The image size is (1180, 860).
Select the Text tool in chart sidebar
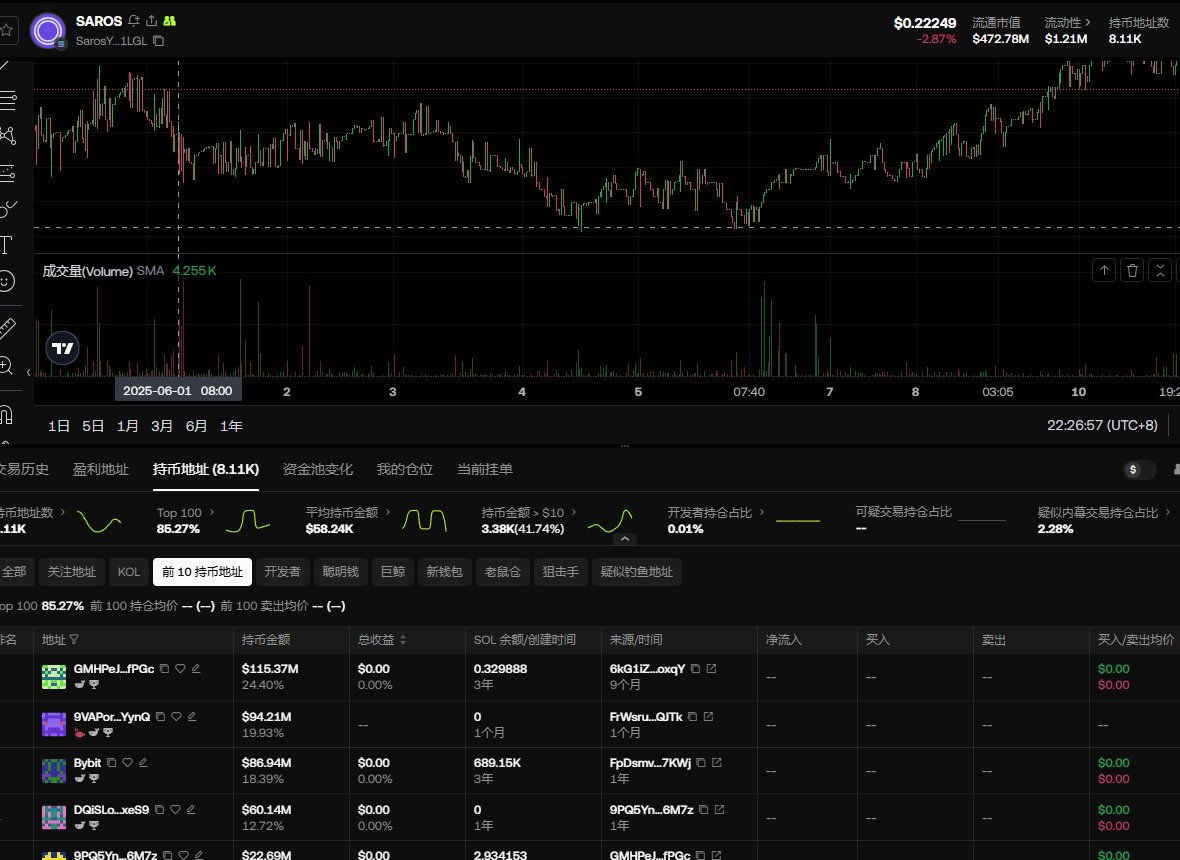(x=6, y=245)
